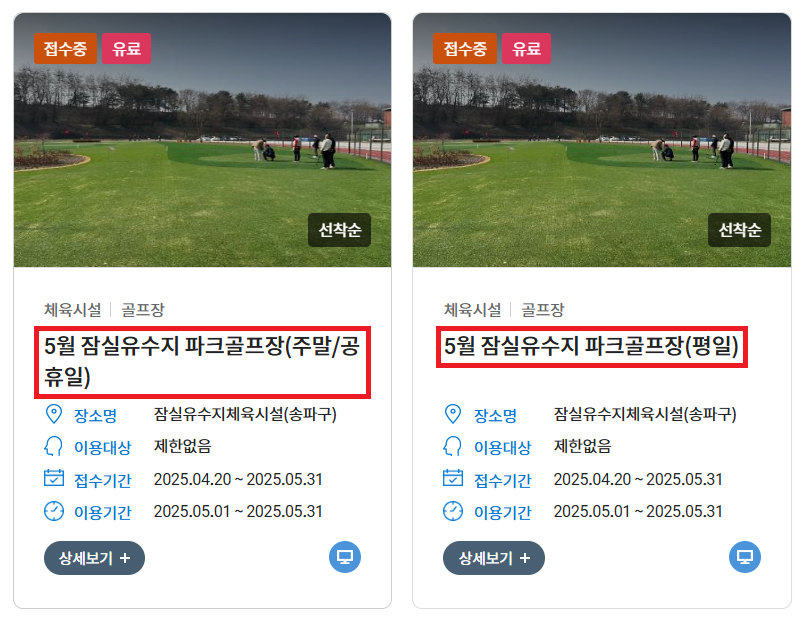This screenshot has width=805, height=626.
Task: Click the golf course photo on weekend card
Action: tap(202, 140)
